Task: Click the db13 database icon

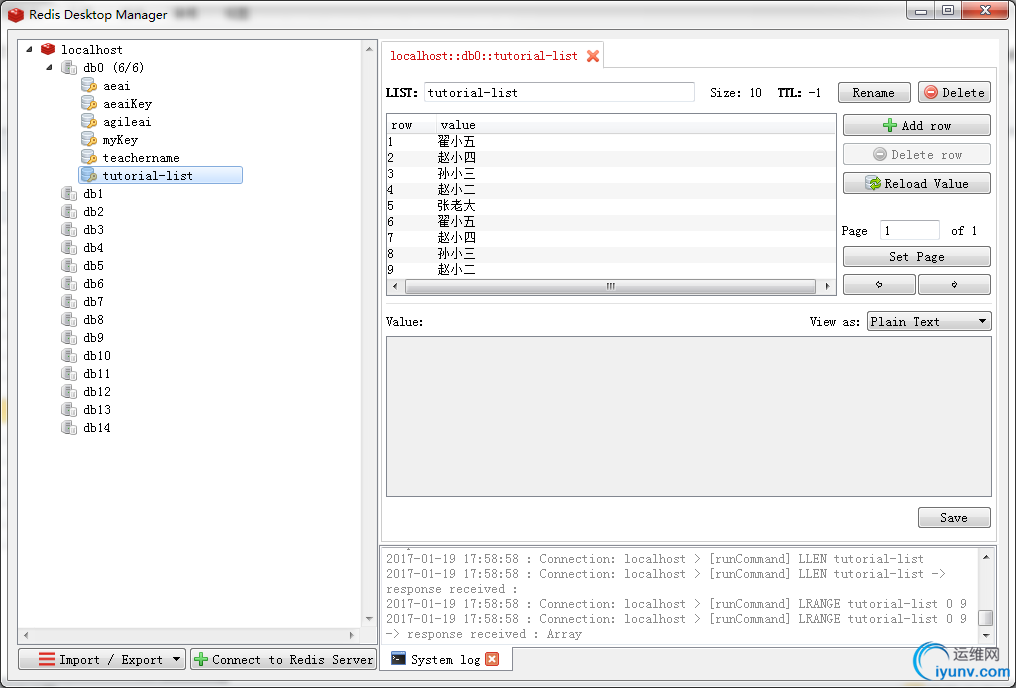Action: point(69,409)
